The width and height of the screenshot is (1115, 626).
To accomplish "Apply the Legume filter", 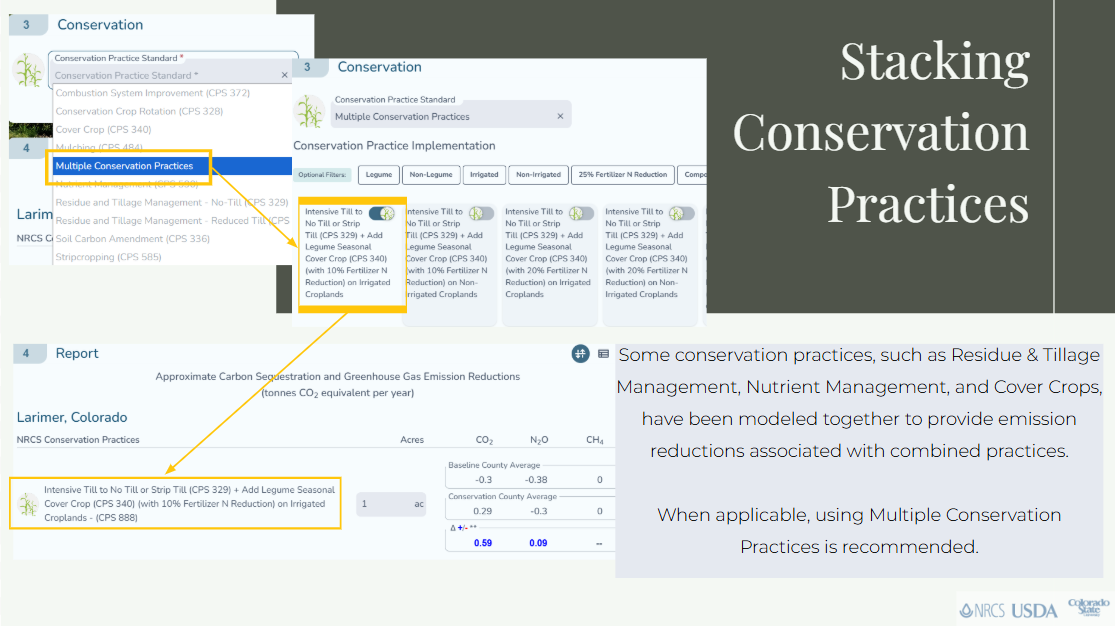I will coord(379,174).
